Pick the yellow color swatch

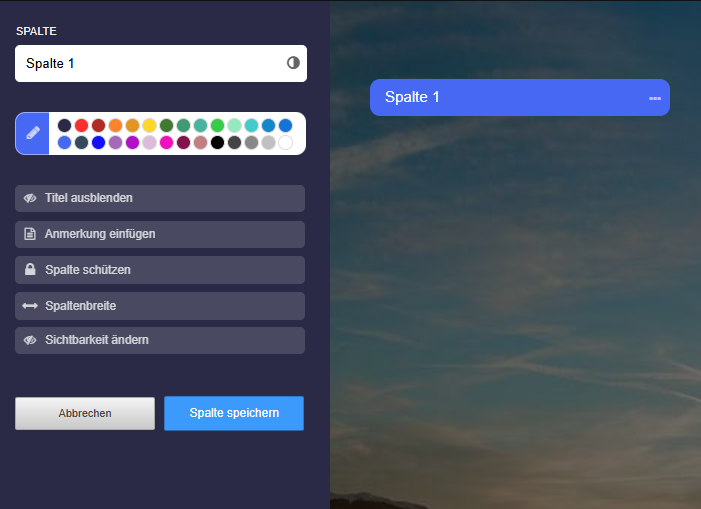coord(149,125)
